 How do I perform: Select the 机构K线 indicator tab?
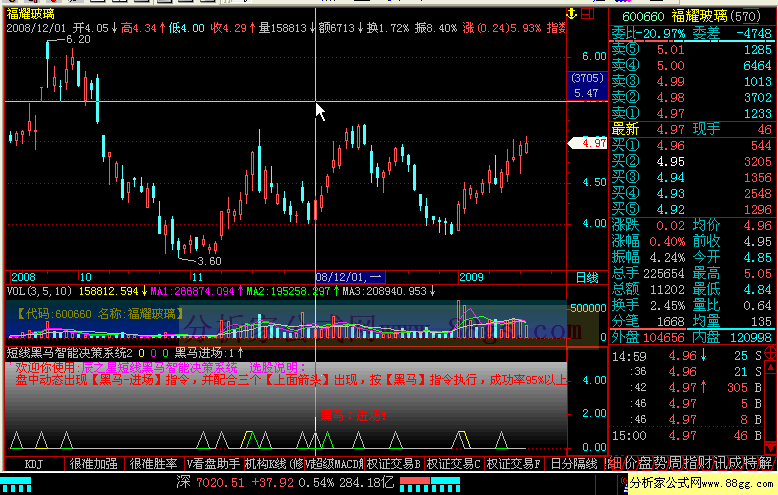[274, 464]
